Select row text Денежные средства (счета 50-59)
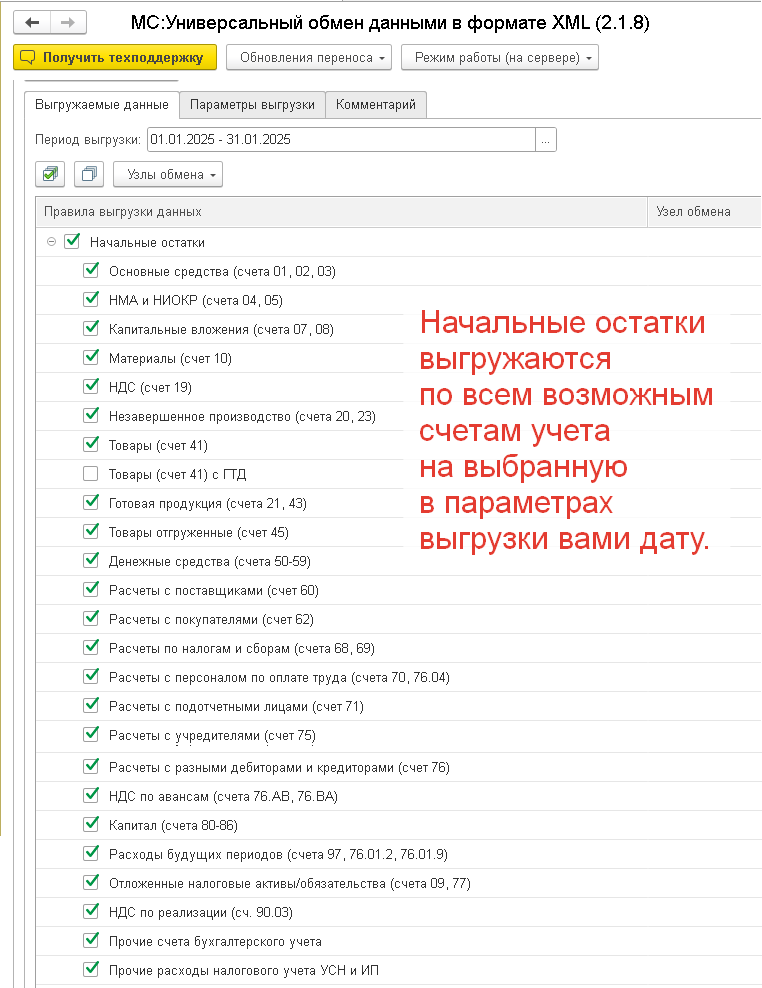762x988 pixels. coord(210,561)
